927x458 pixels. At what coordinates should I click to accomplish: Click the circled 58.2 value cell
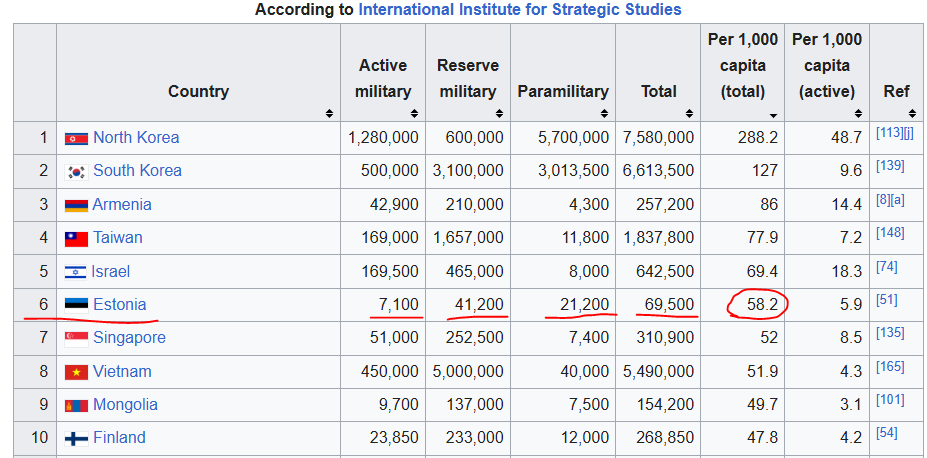[758, 305]
